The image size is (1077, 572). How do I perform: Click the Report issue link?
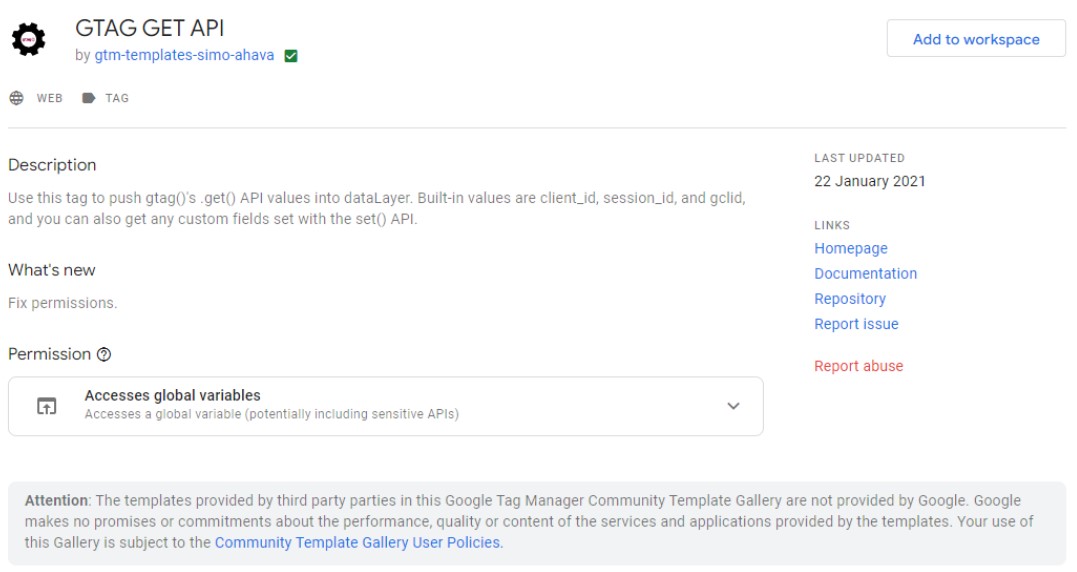pyautogui.click(x=856, y=324)
